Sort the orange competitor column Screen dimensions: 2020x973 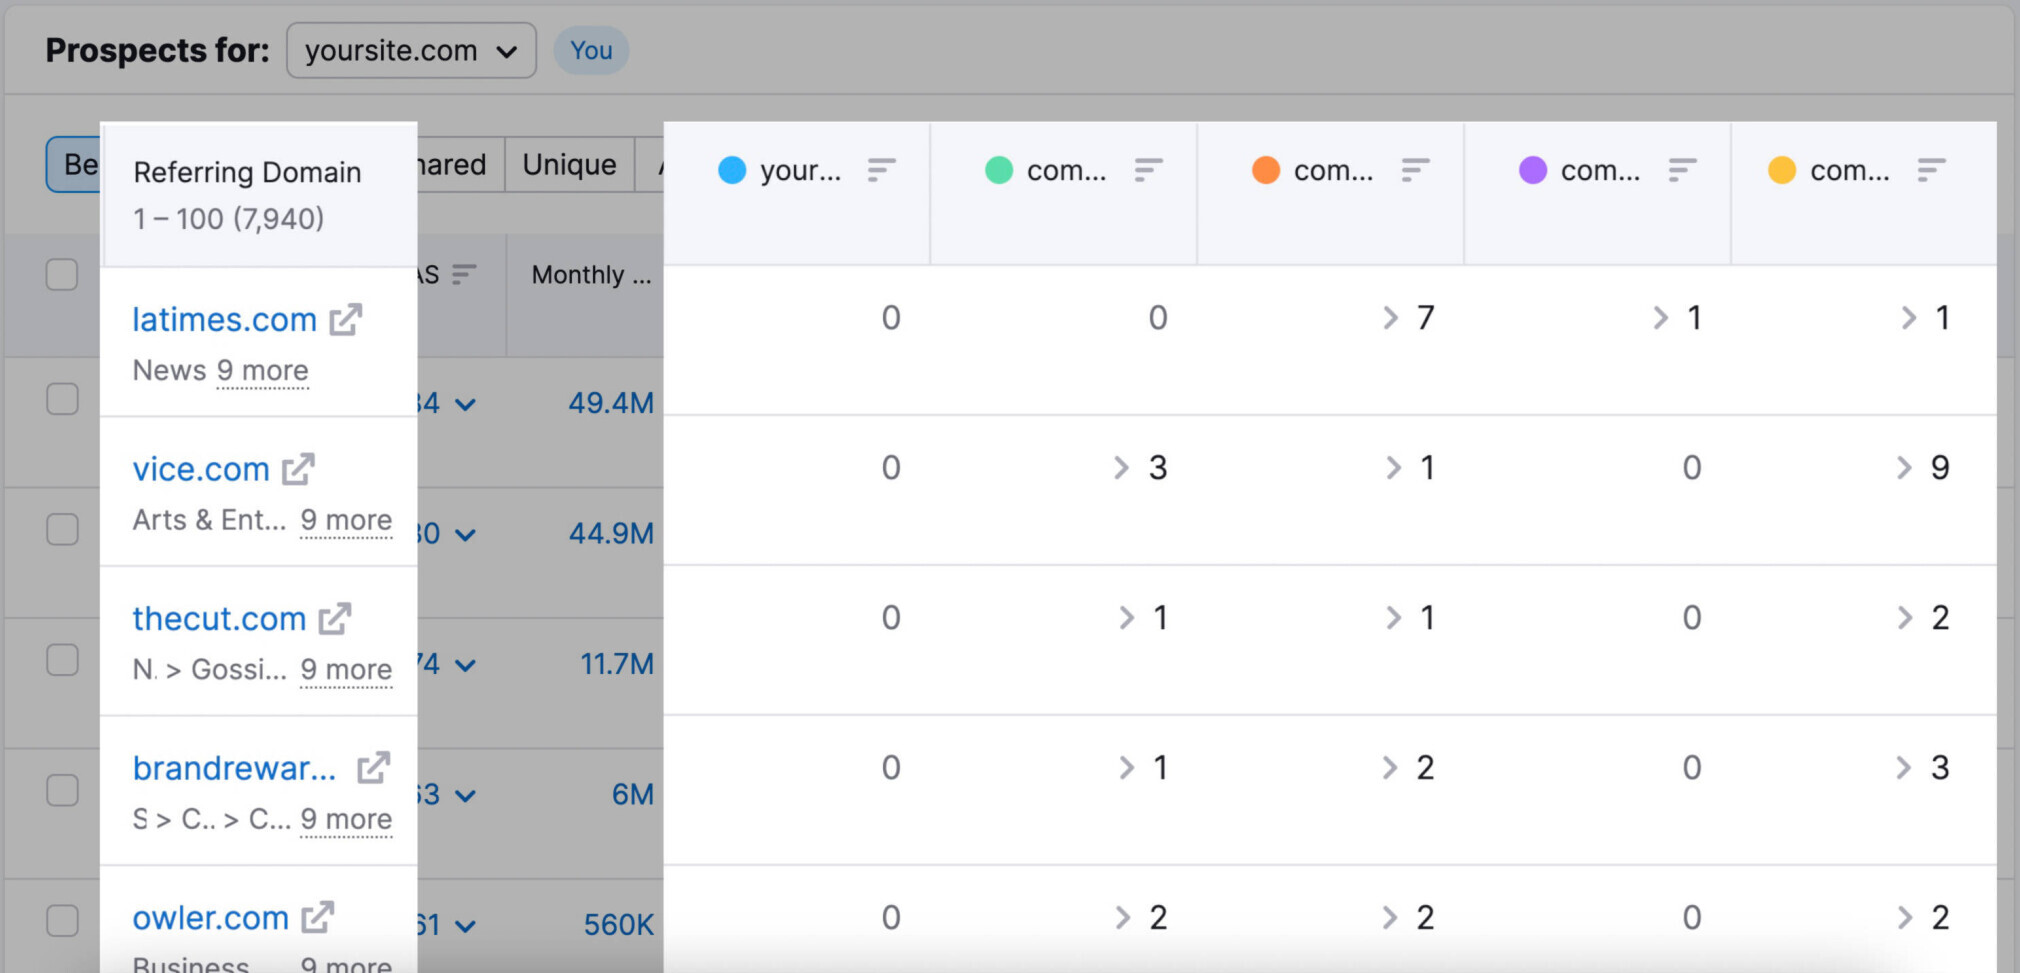[x=1415, y=171]
